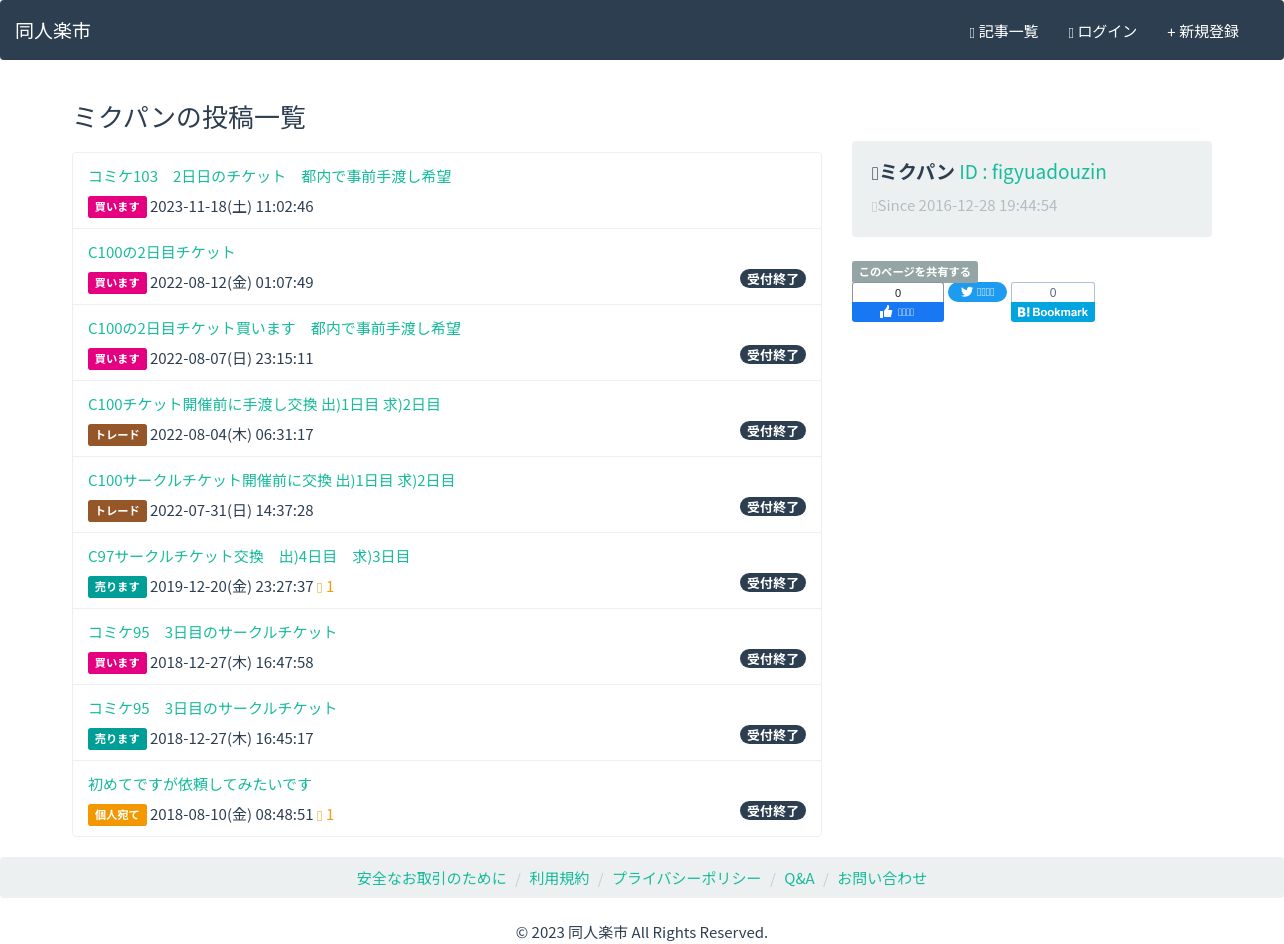This screenshot has width=1284, height=944.
Task: Click comment count icon on 初めてですが post
Action: [325, 815]
